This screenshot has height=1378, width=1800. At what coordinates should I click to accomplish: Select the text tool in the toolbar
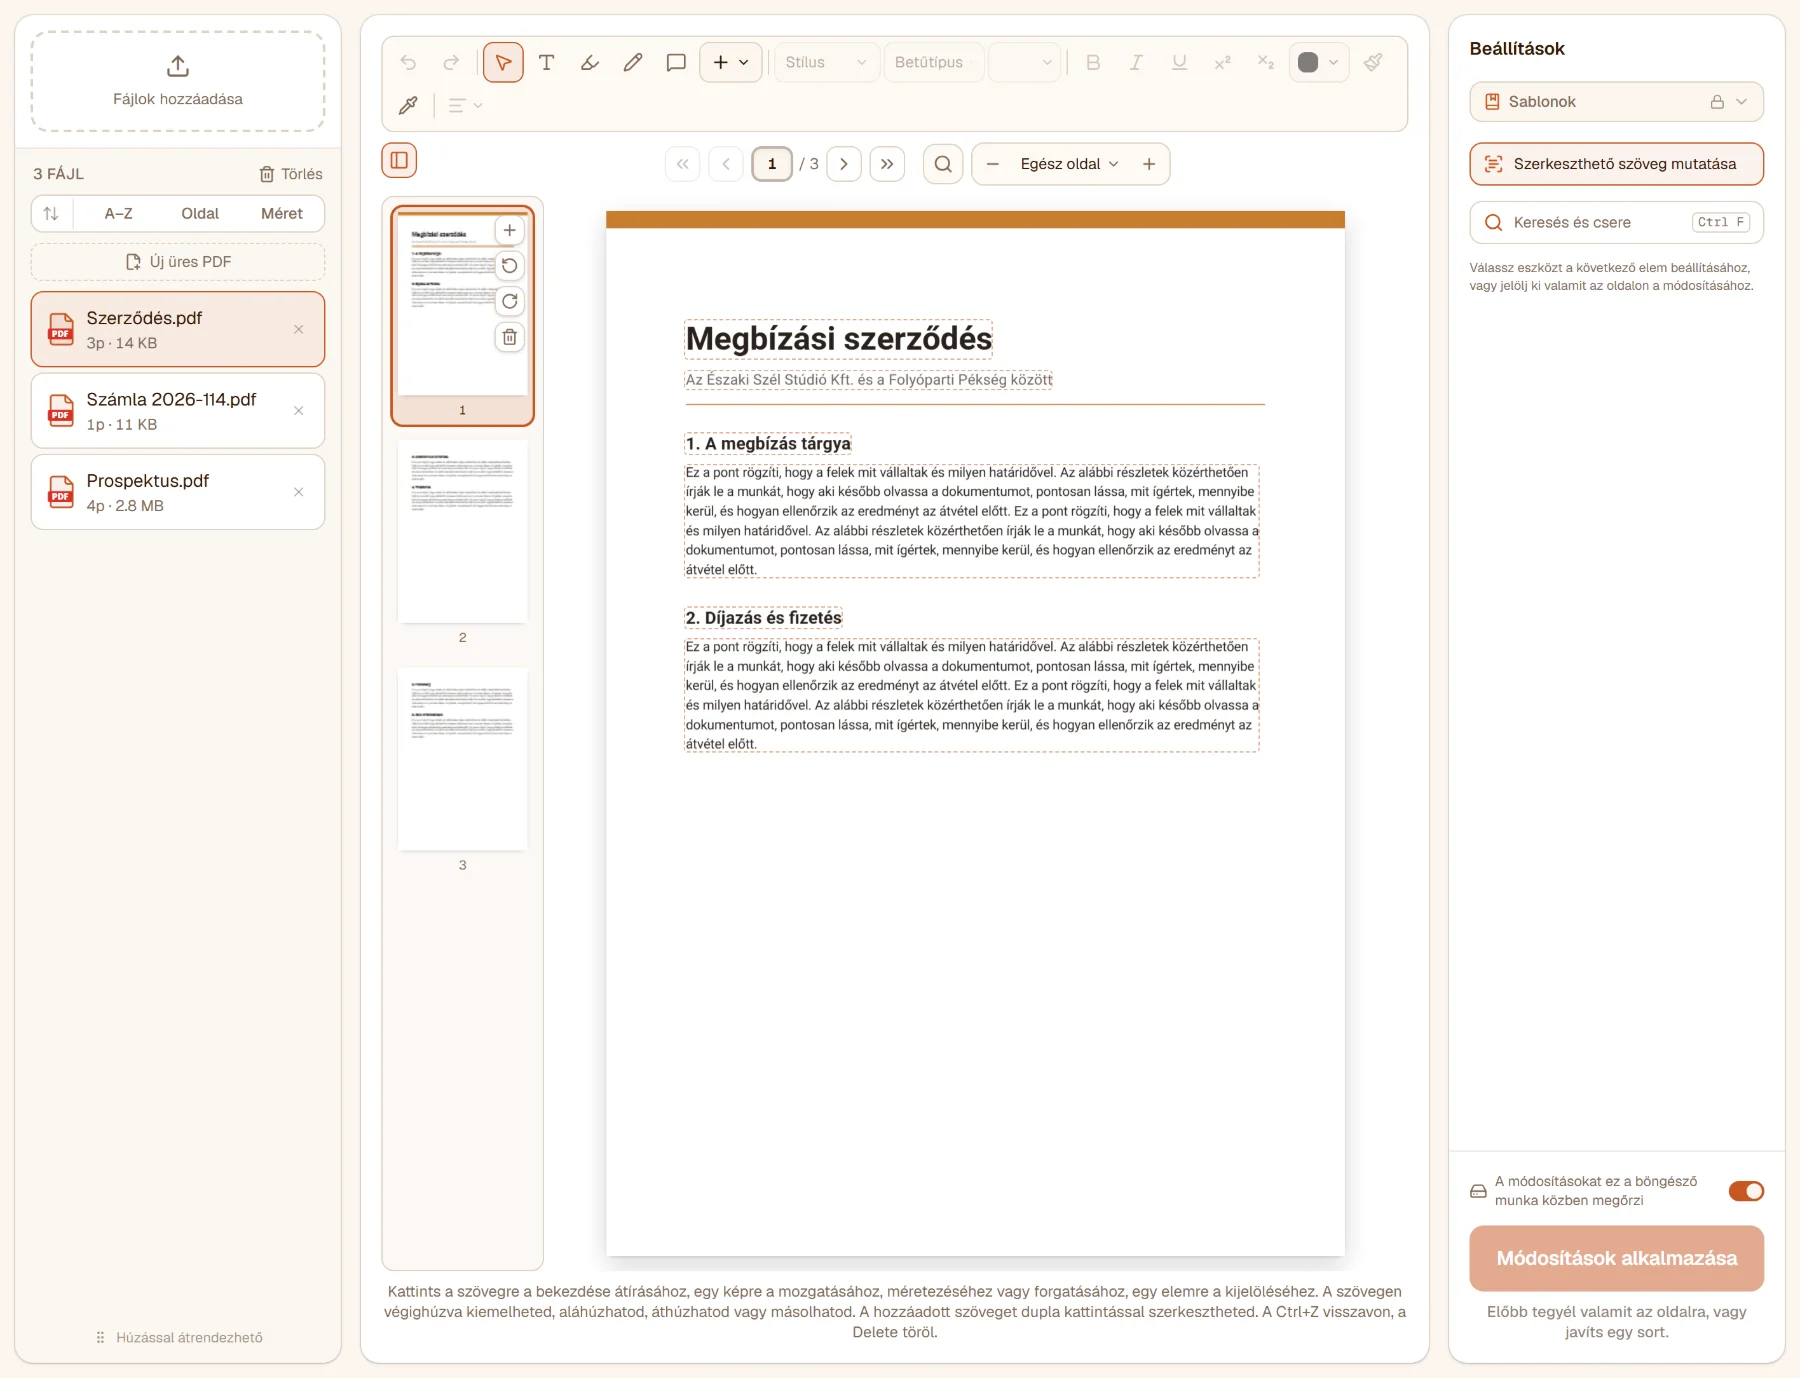(546, 62)
